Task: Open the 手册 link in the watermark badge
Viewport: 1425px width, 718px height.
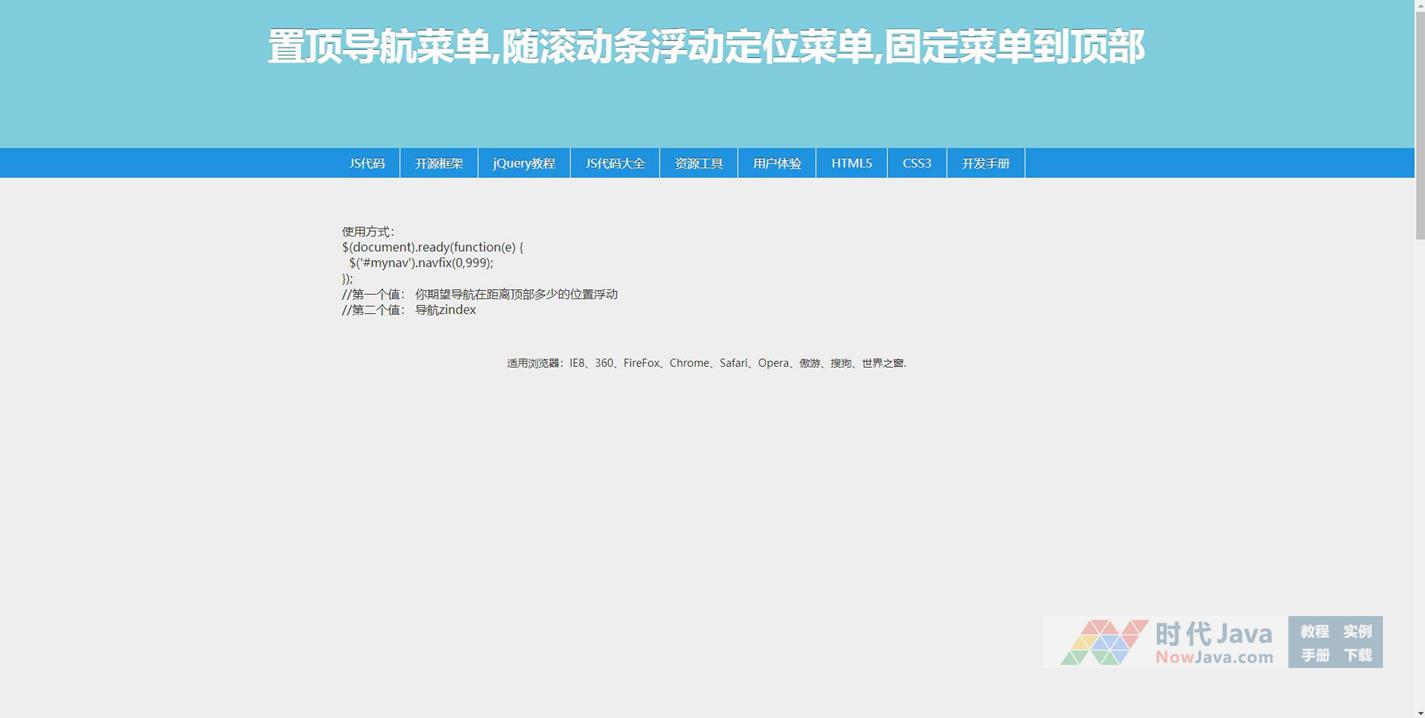Action: 1314,655
